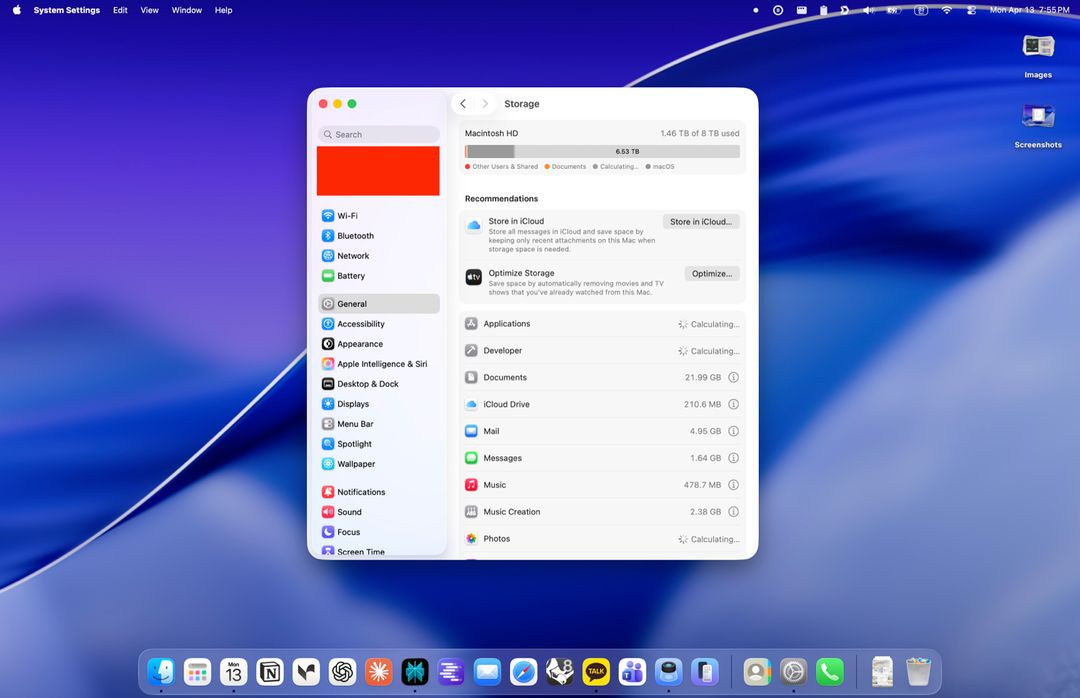Open the Trash in the Dock
This screenshot has width=1080, height=698.
(918, 672)
